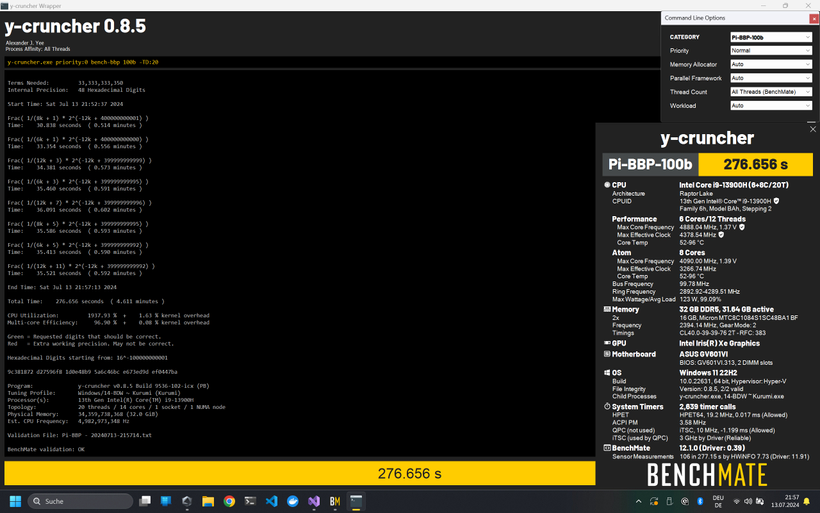Open the Parallel Framework dropdown
The height and width of the screenshot is (513, 820).
(x=771, y=78)
